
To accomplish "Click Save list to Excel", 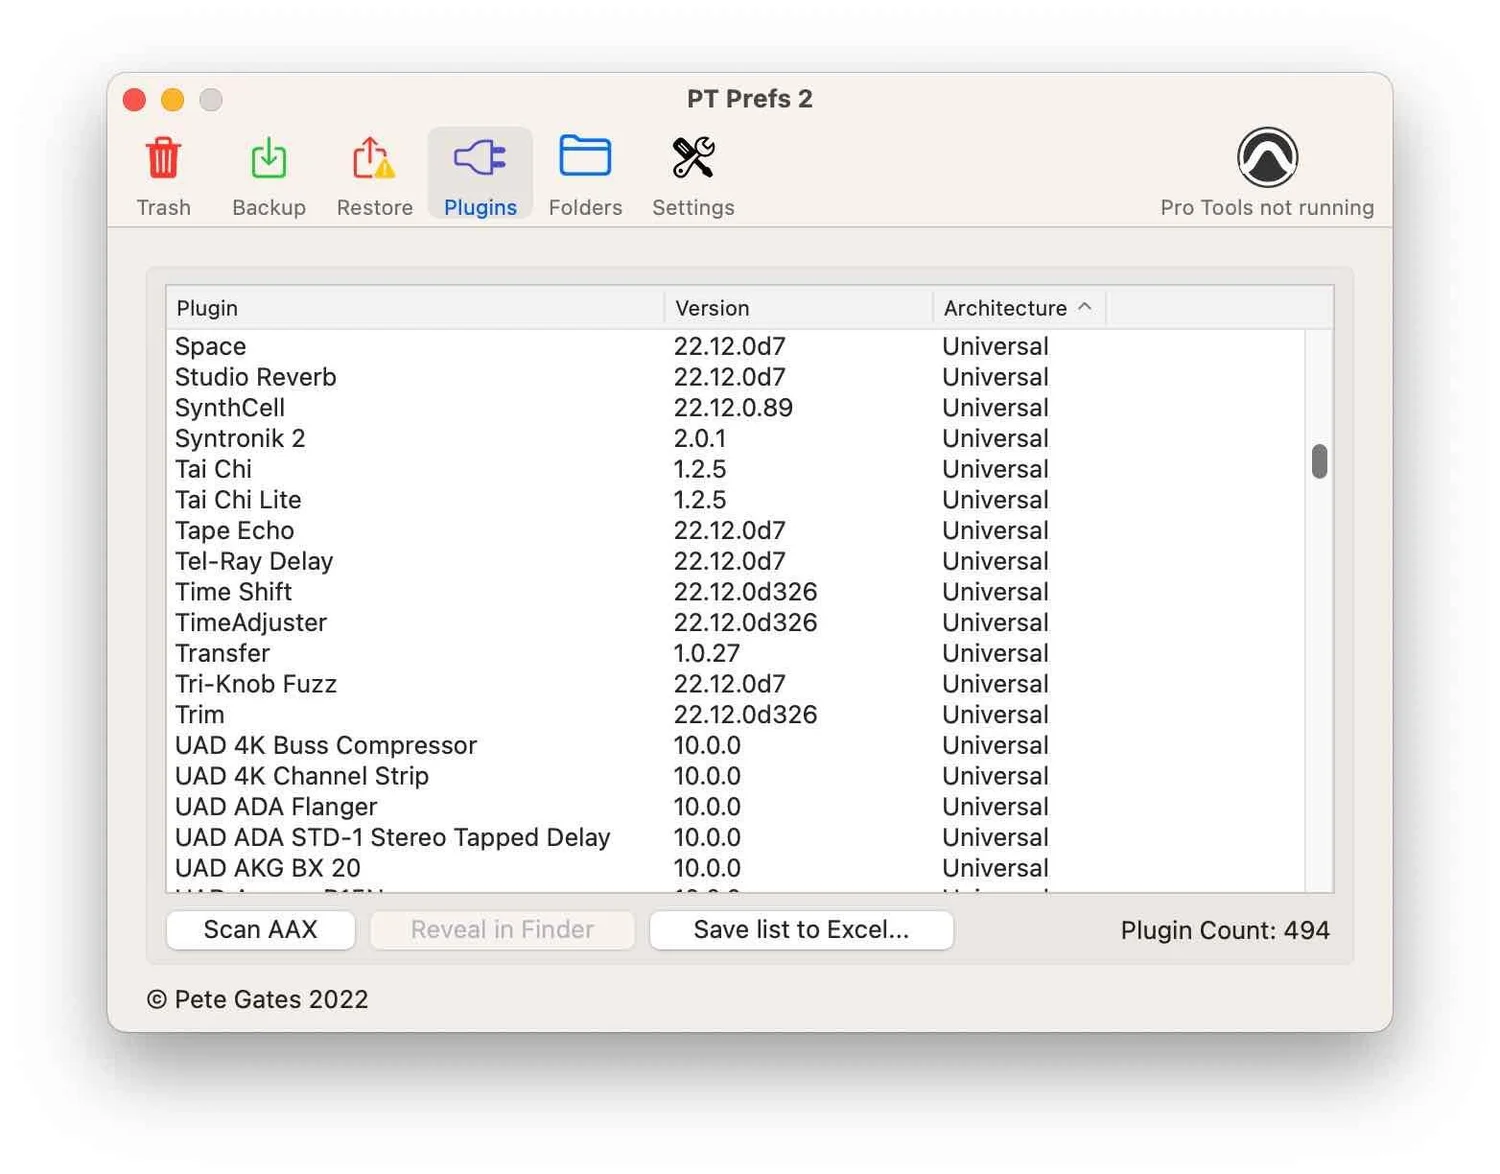I will 801,930.
